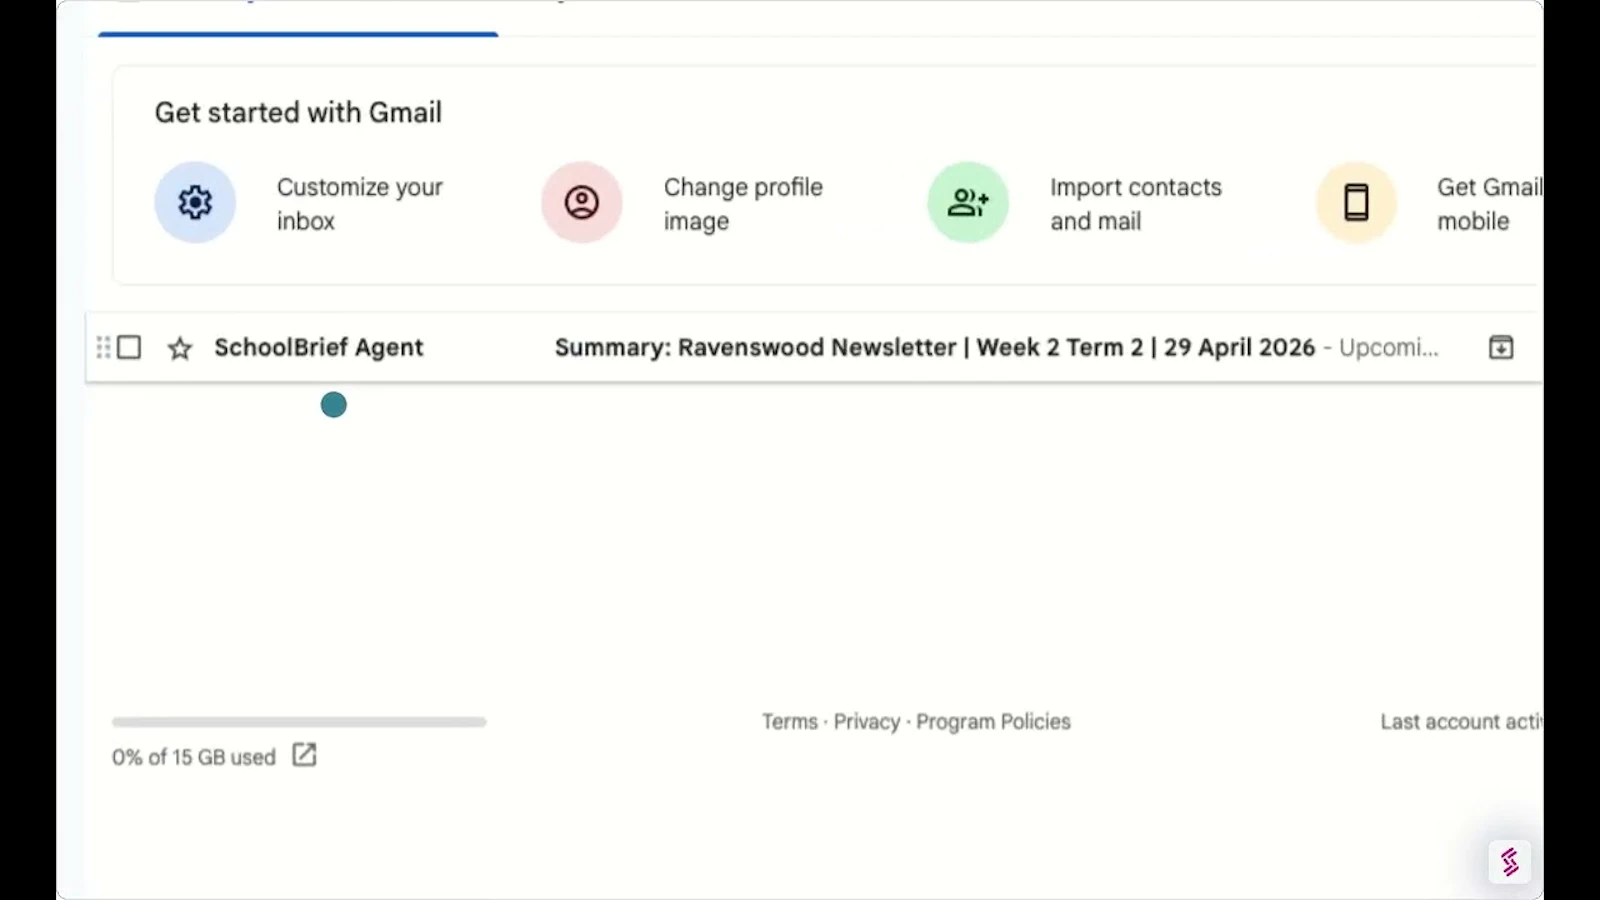Open the Change profile image icon

click(582, 202)
